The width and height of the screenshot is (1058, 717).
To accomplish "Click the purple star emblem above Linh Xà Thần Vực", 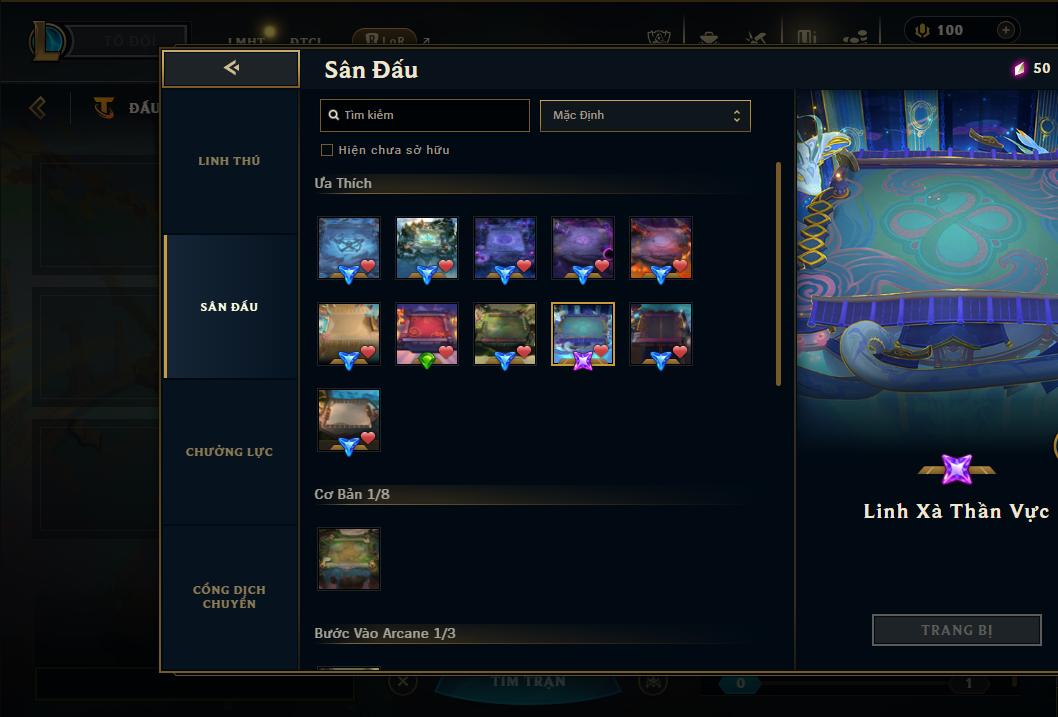I will point(956,469).
